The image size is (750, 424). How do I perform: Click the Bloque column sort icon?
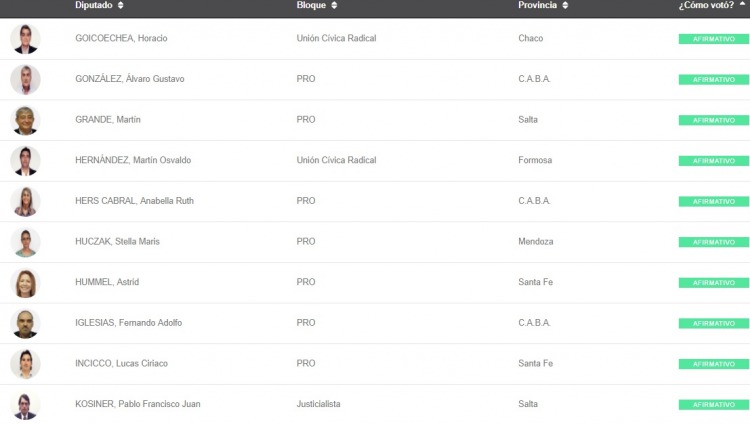point(334,6)
